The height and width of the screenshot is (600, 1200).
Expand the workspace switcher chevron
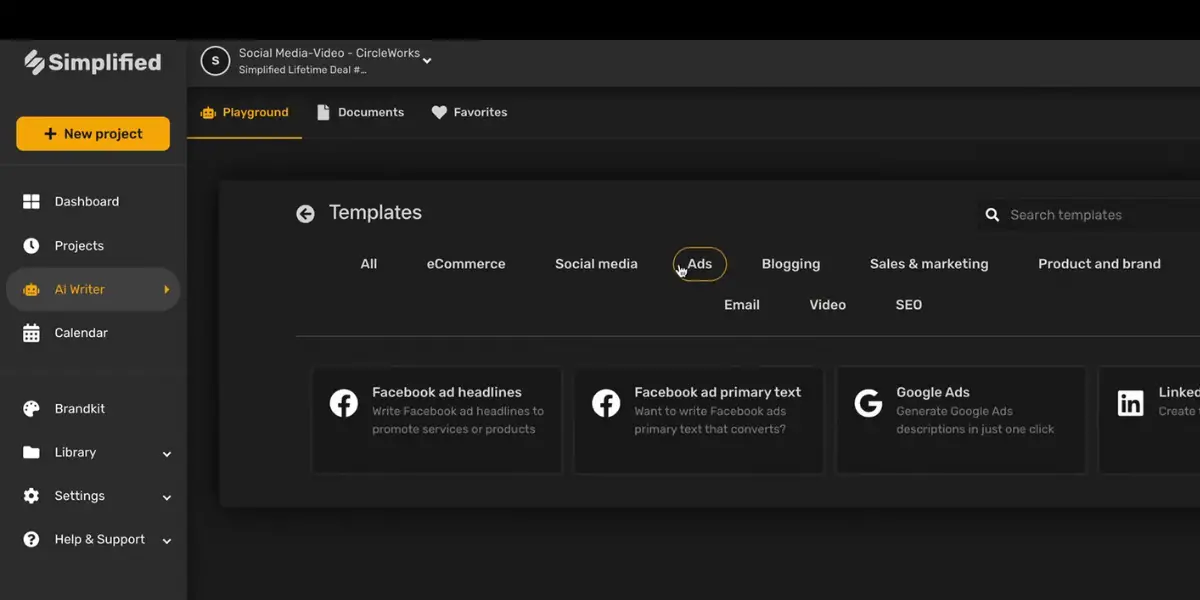[x=427, y=61]
